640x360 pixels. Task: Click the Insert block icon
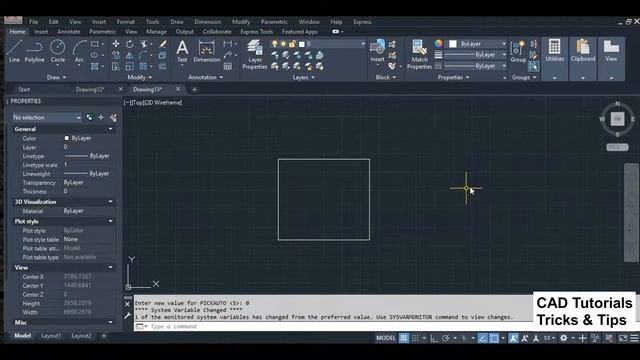[x=378, y=51]
